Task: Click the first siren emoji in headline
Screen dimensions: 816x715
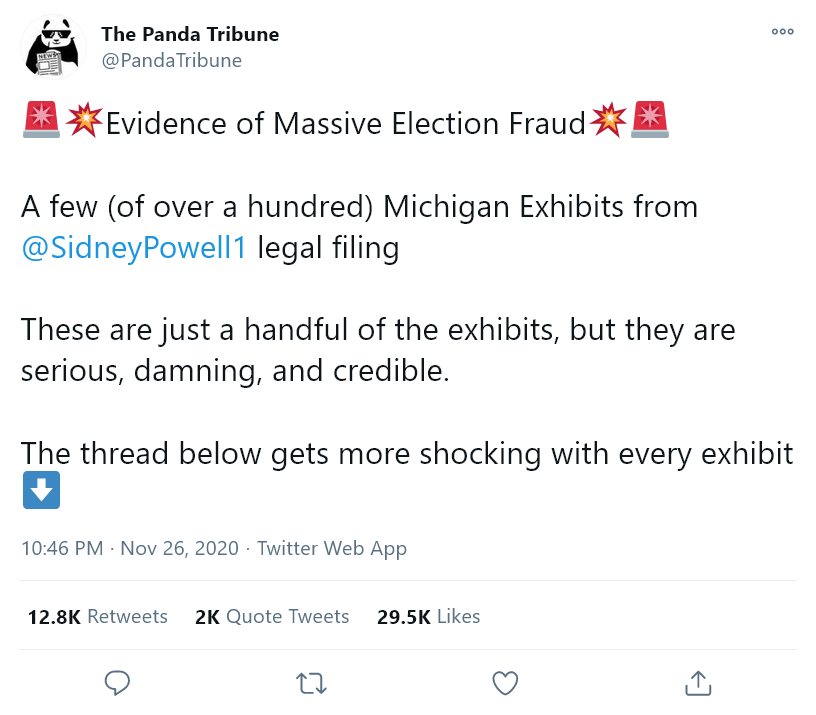Action: point(40,121)
